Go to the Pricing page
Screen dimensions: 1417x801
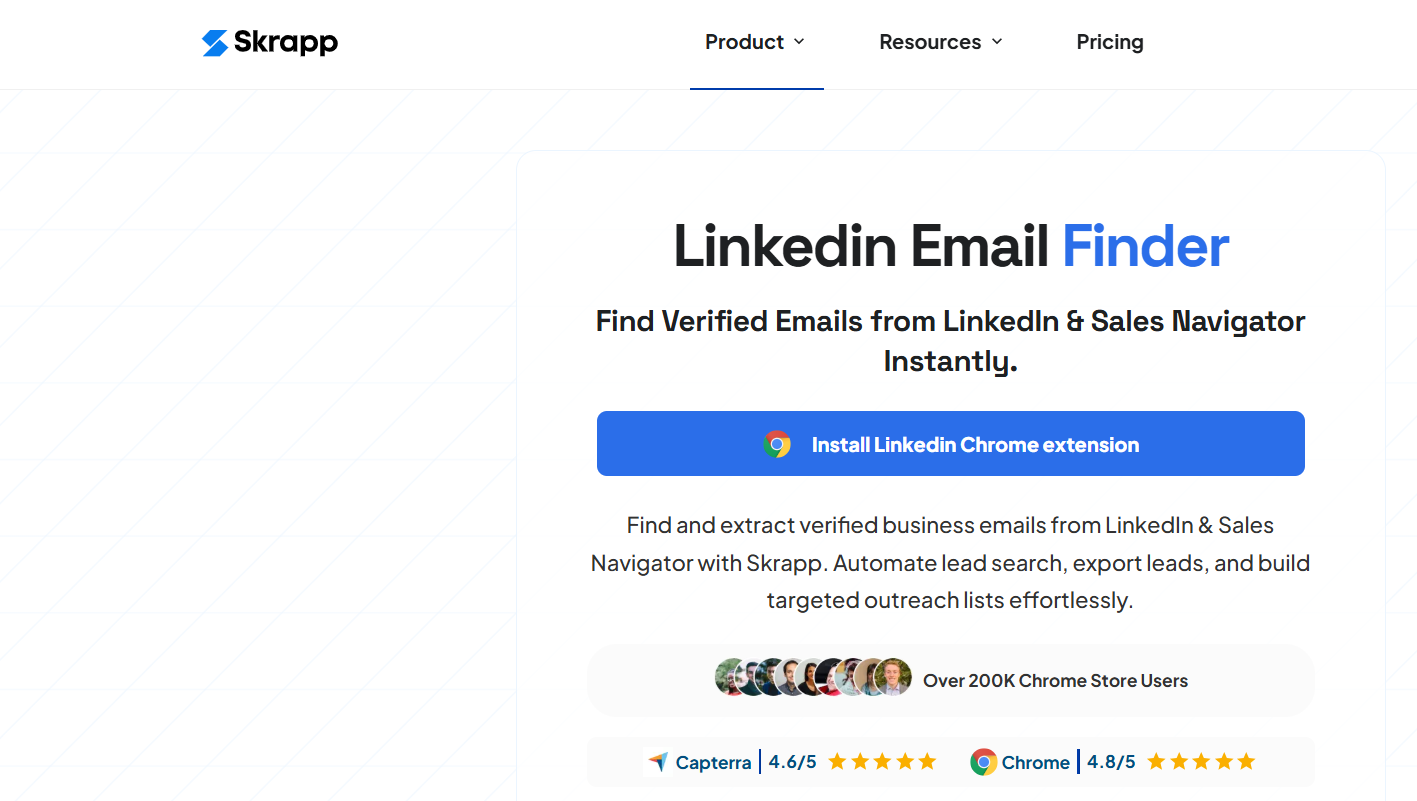coord(1110,42)
